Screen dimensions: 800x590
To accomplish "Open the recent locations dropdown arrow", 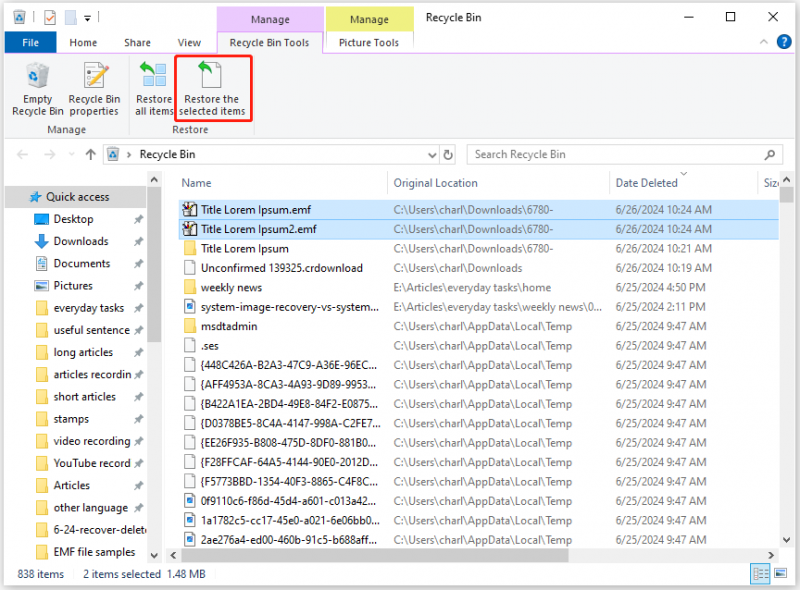I will [71, 154].
